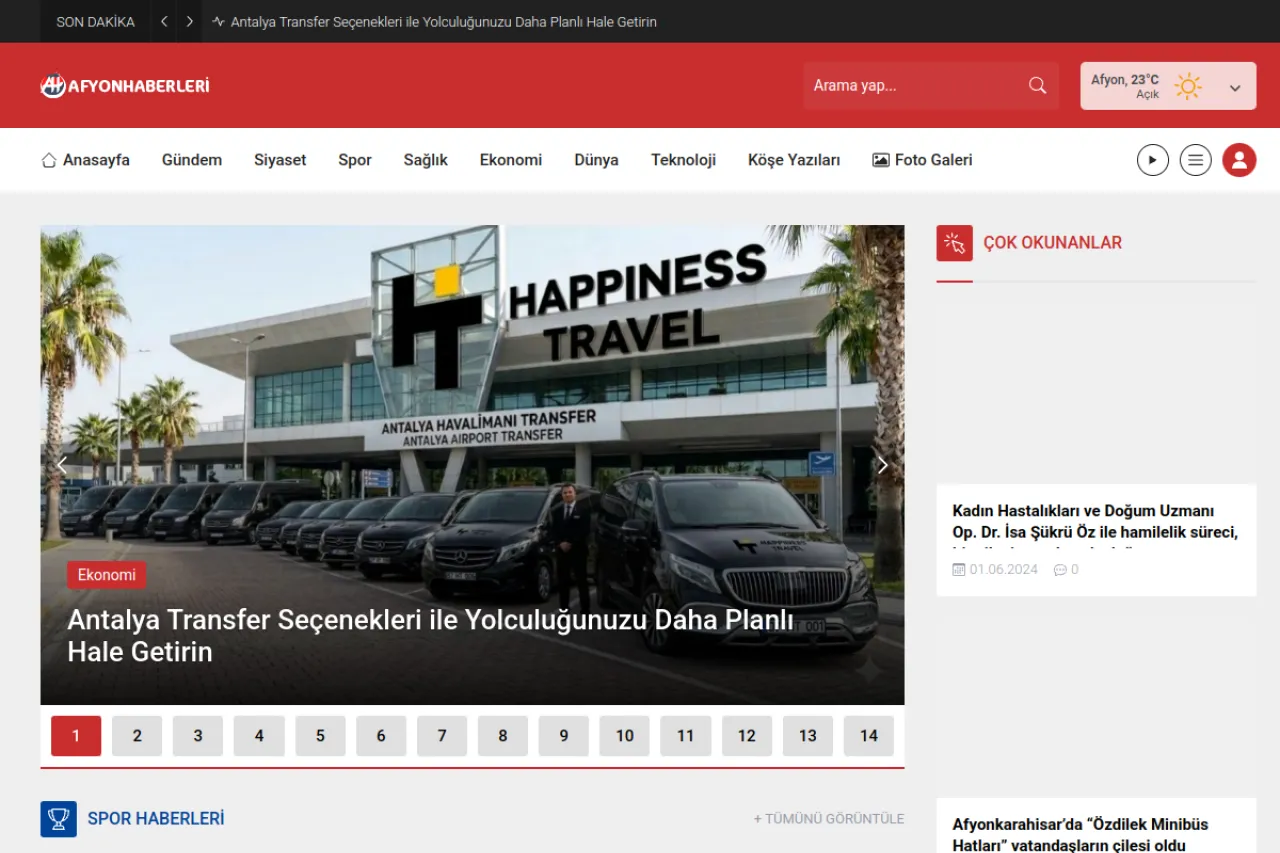This screenshot has width=1280, height=853.
Task: Select slider page 14
Action: point(869,736)
